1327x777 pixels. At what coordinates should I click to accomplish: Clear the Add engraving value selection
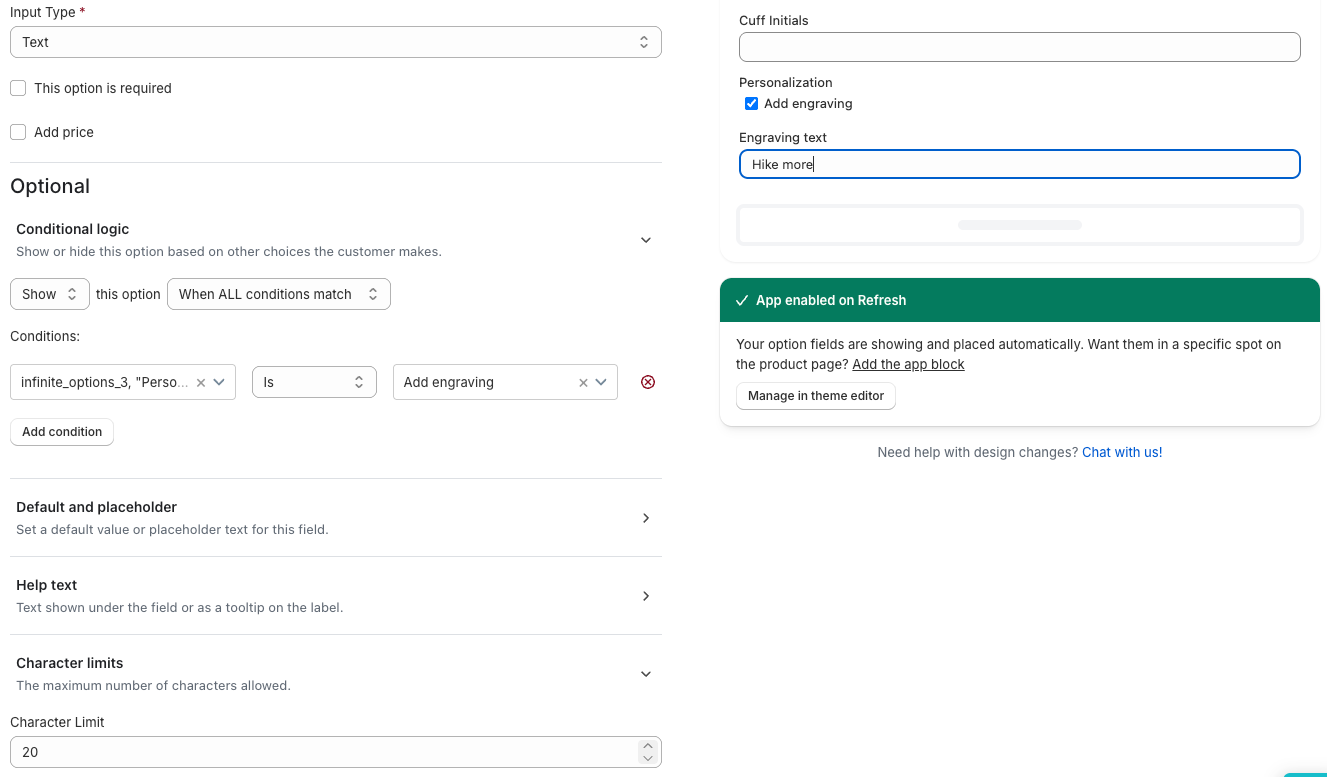click(584, 382)
